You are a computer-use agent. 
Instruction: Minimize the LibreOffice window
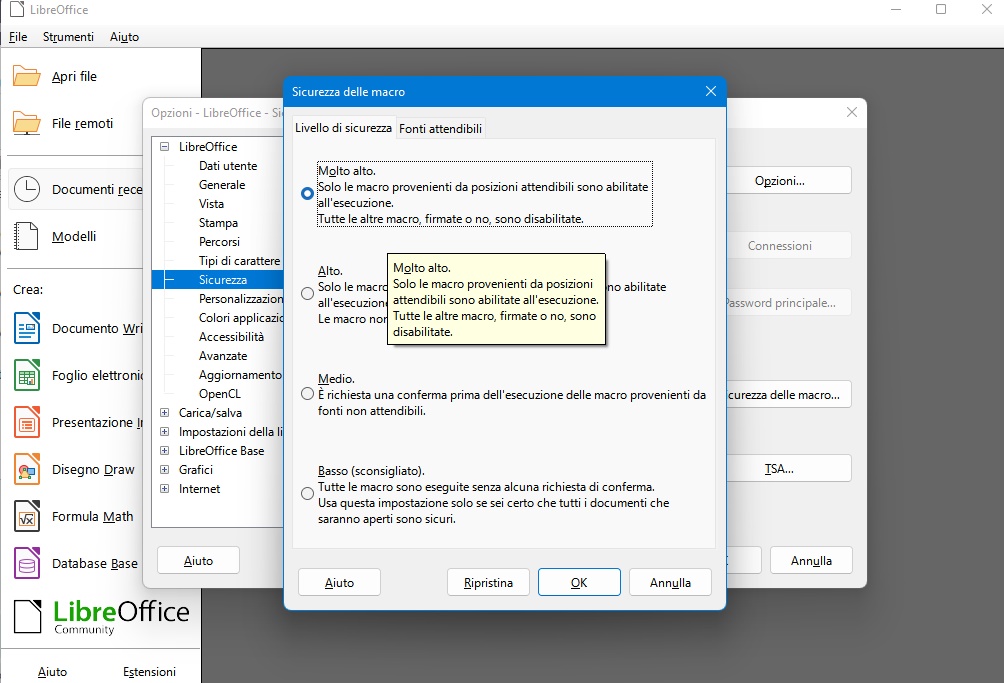point(896,9)
